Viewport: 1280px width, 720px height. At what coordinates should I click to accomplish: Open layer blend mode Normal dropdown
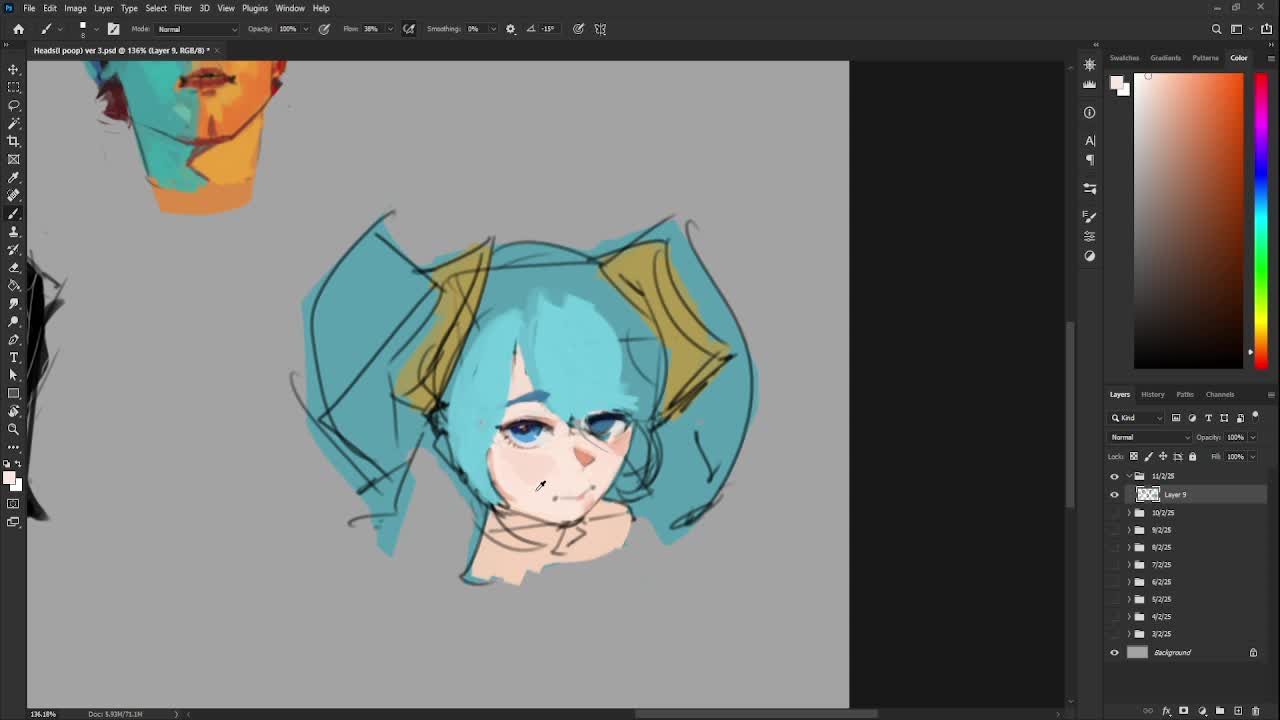coord(1151,437)
